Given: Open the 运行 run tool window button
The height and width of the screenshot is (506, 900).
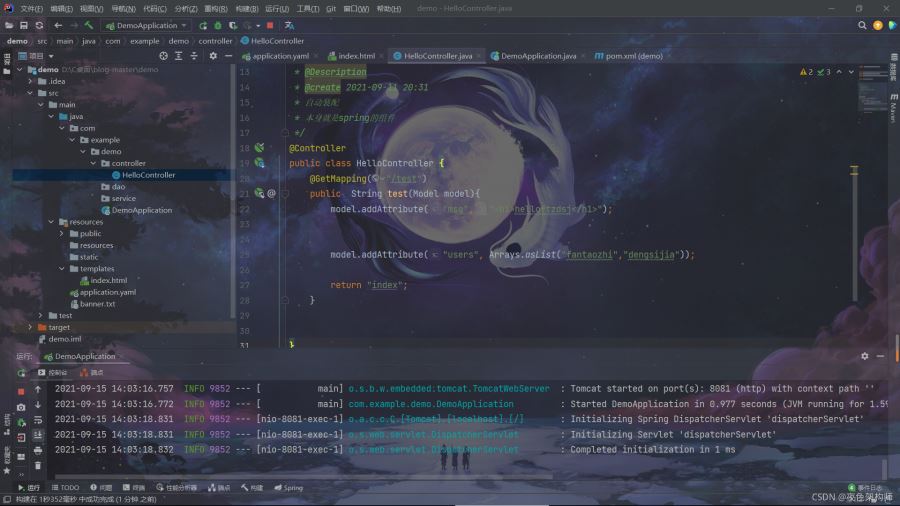Looking at the screenshot, I should tap(29, 488).
